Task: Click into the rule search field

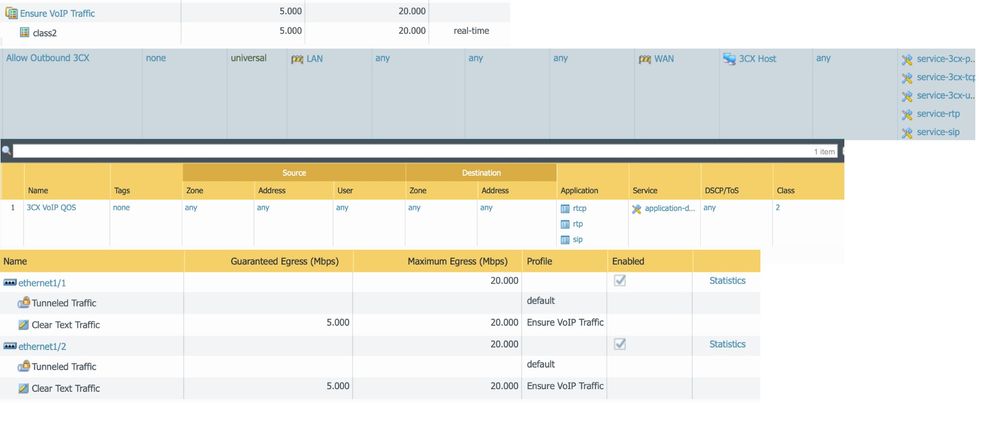Action: 400,151
